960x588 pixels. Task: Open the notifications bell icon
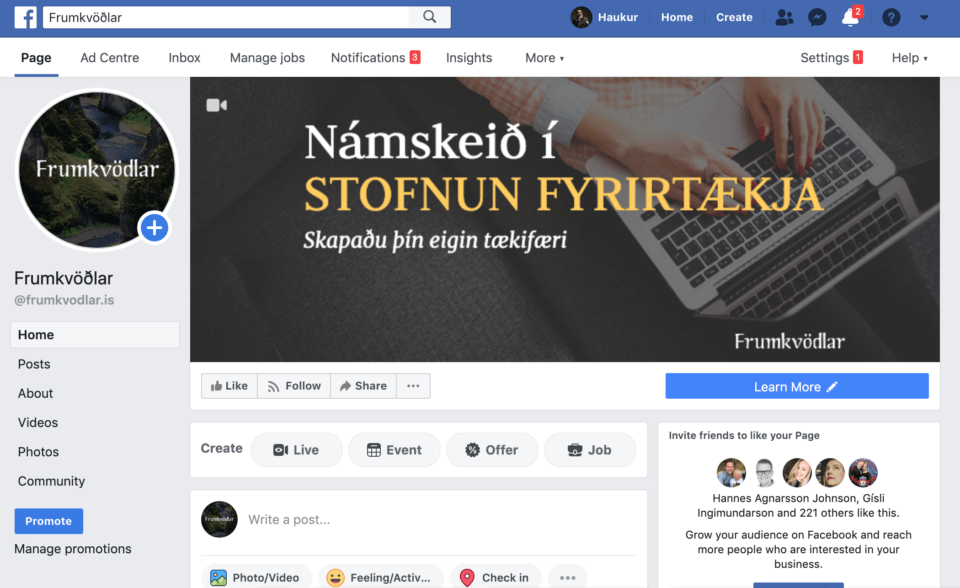pos(850,17)
